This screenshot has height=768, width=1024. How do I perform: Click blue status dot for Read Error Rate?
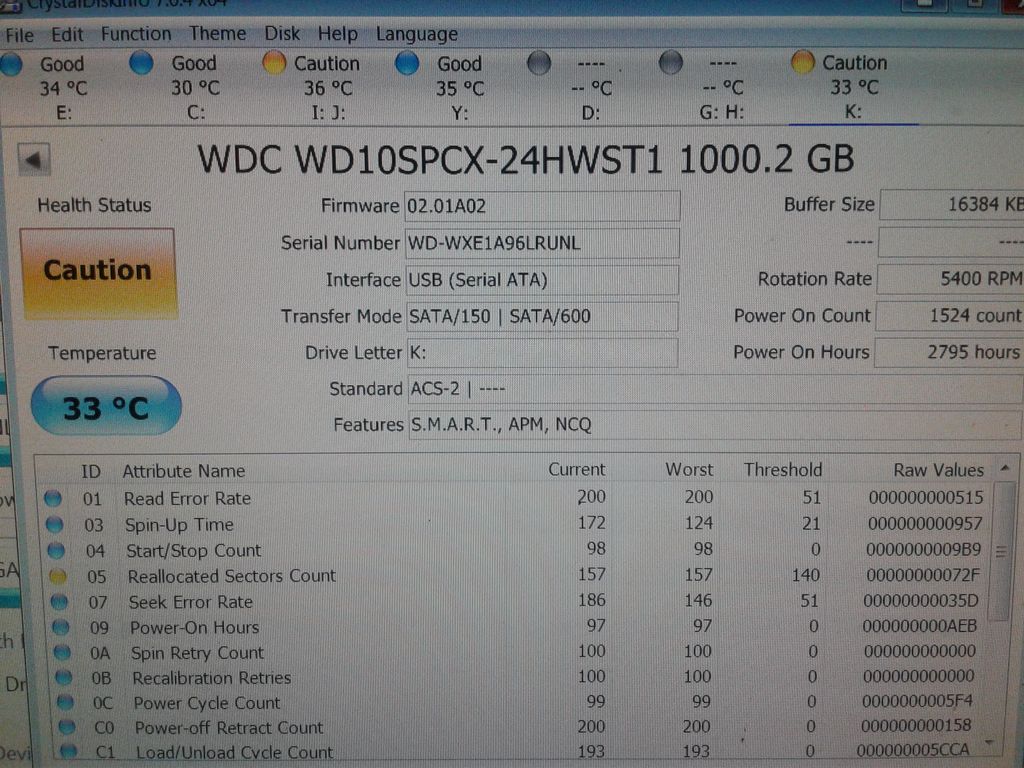click(53, 499)
